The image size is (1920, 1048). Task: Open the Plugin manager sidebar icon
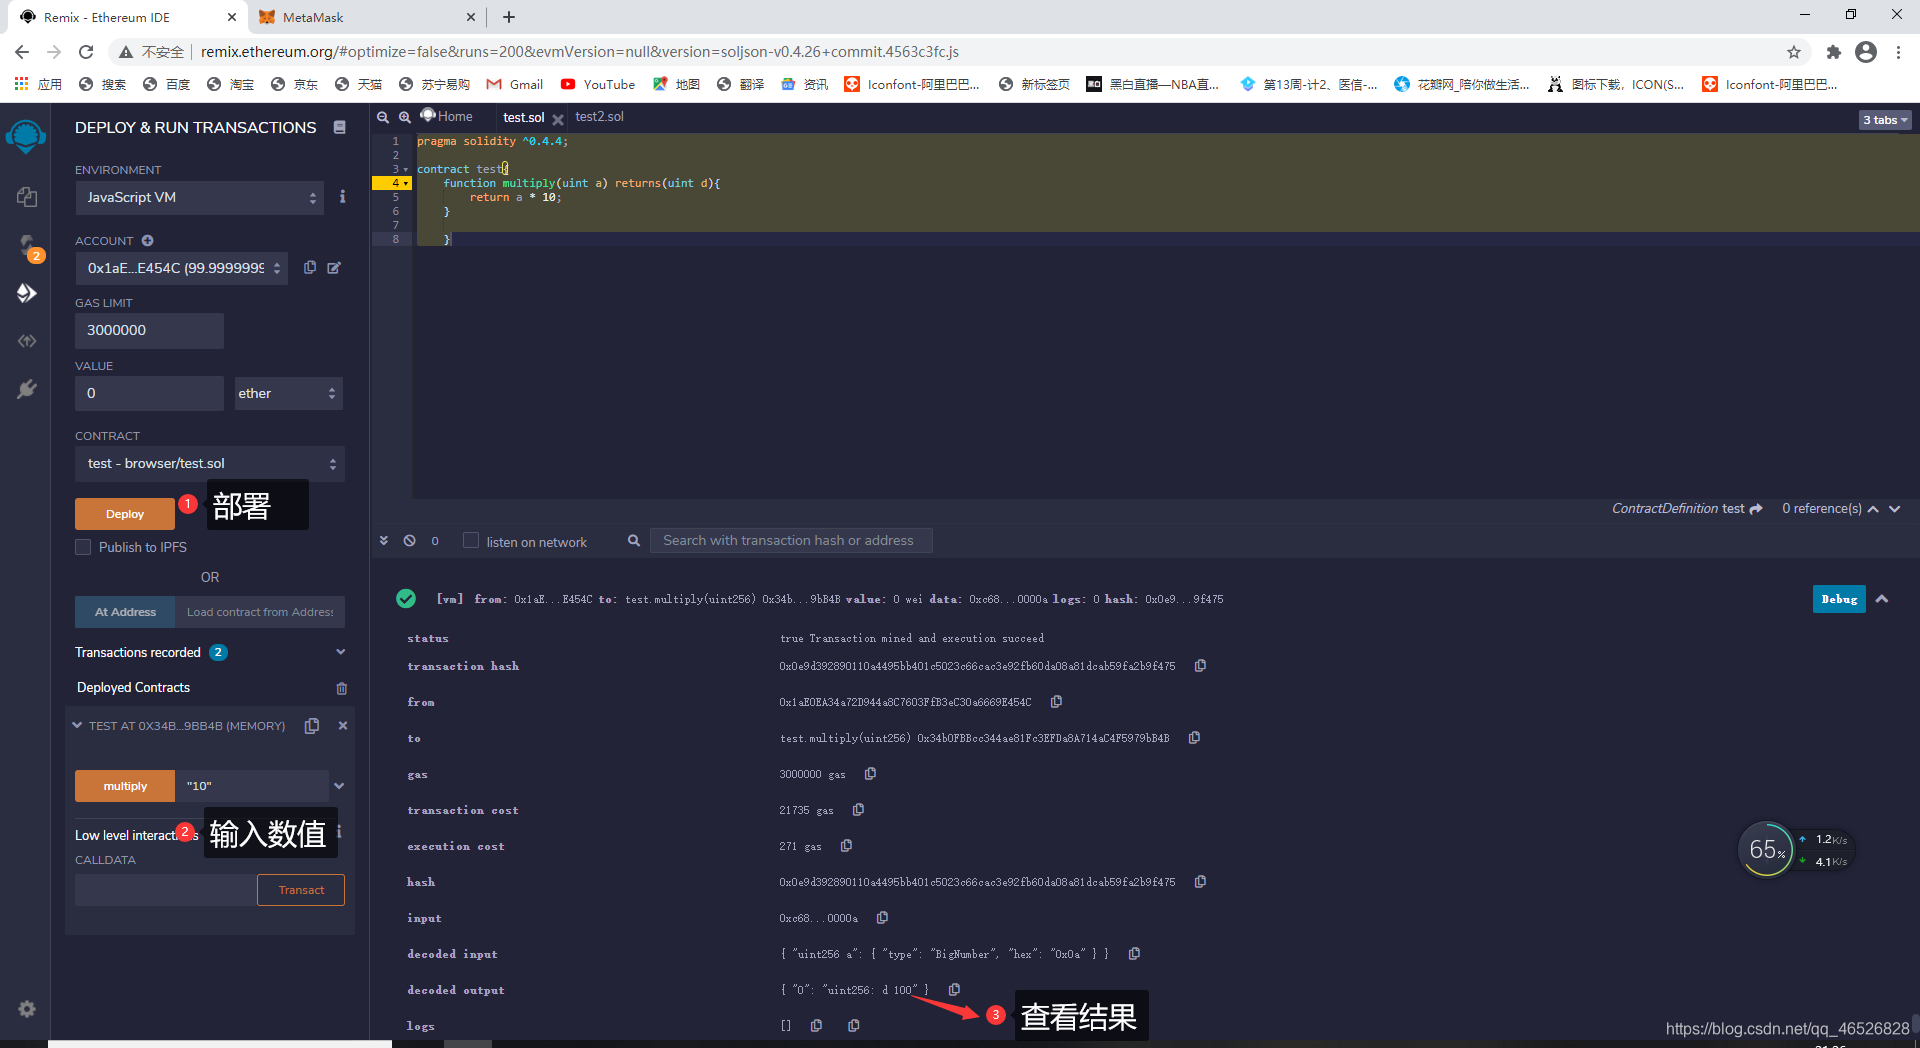27,389
